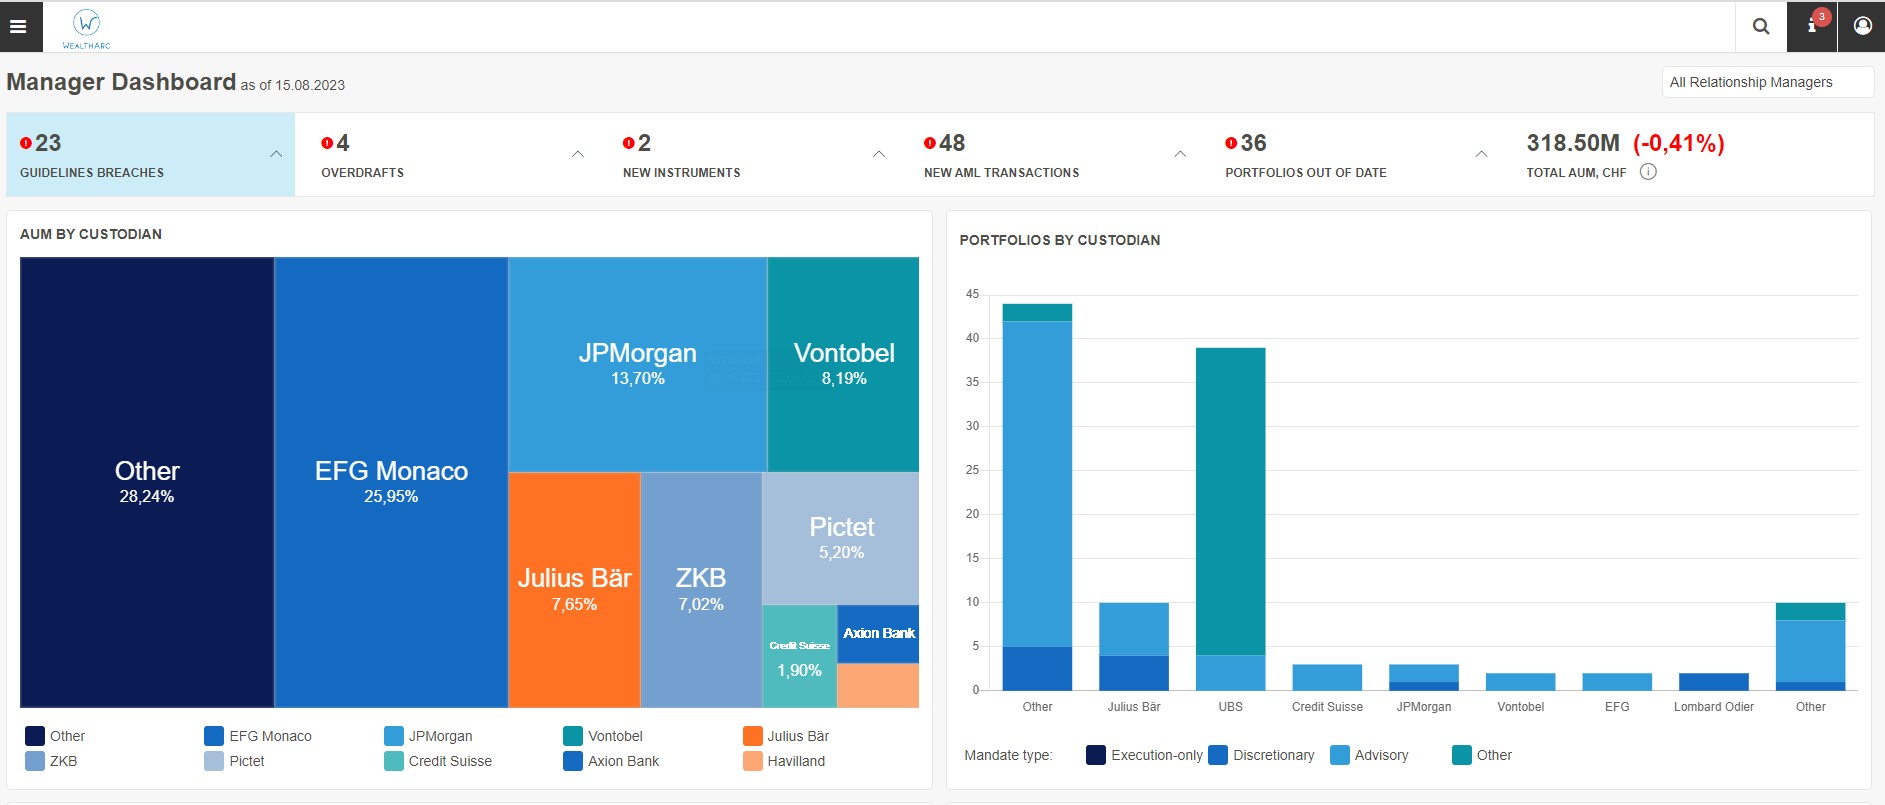Click the Discretionary mandate type swatch
Image resolution: width=1885 pixels, height=805 pixels.
[x=1218, y=755]
